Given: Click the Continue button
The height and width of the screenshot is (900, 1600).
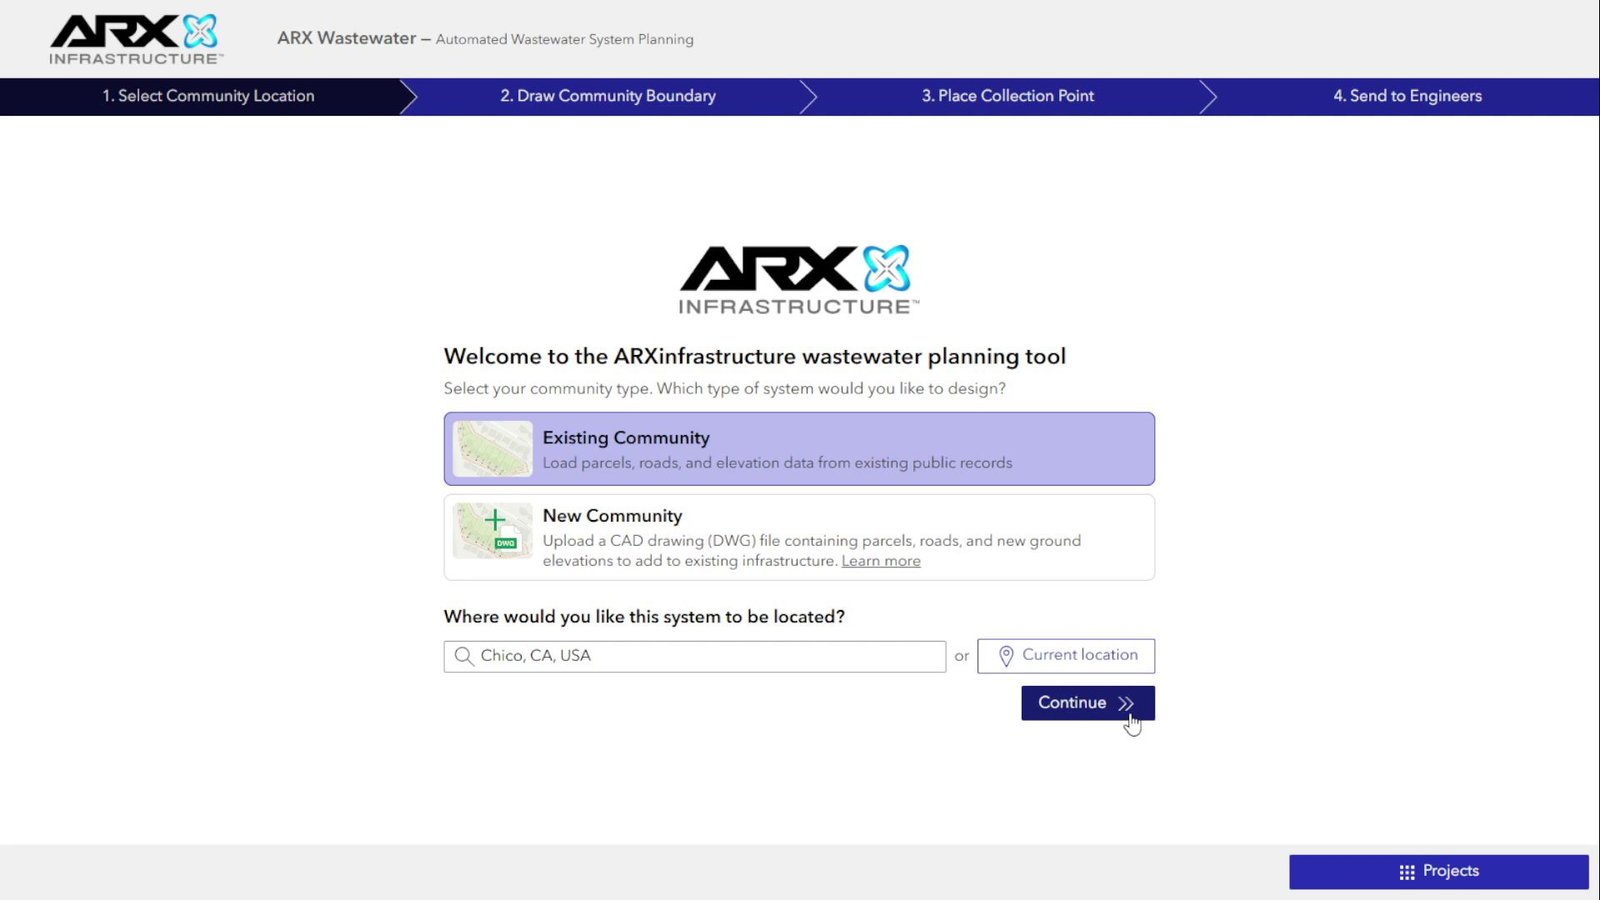Looking at the screenshot, I should [1088, 703].
